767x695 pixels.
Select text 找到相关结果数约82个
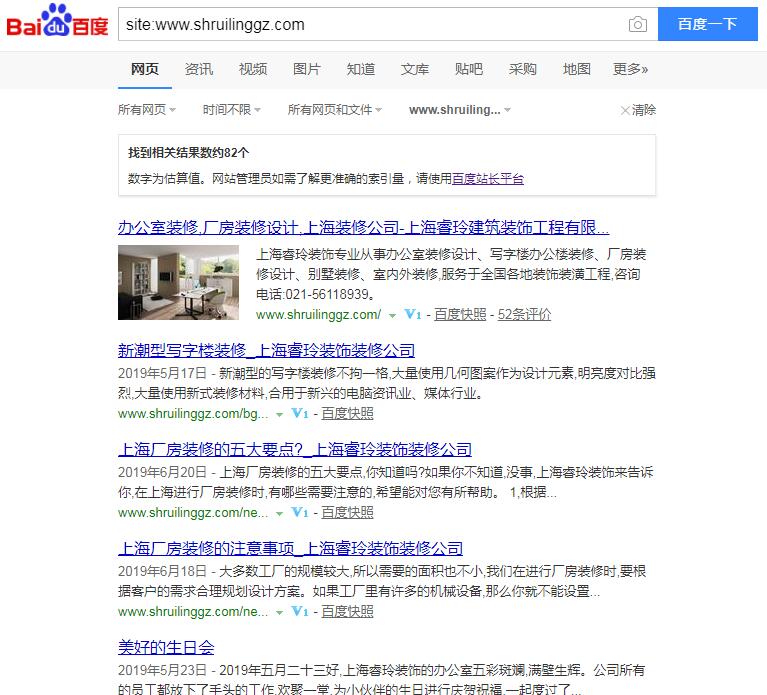[x=188, y=153]
